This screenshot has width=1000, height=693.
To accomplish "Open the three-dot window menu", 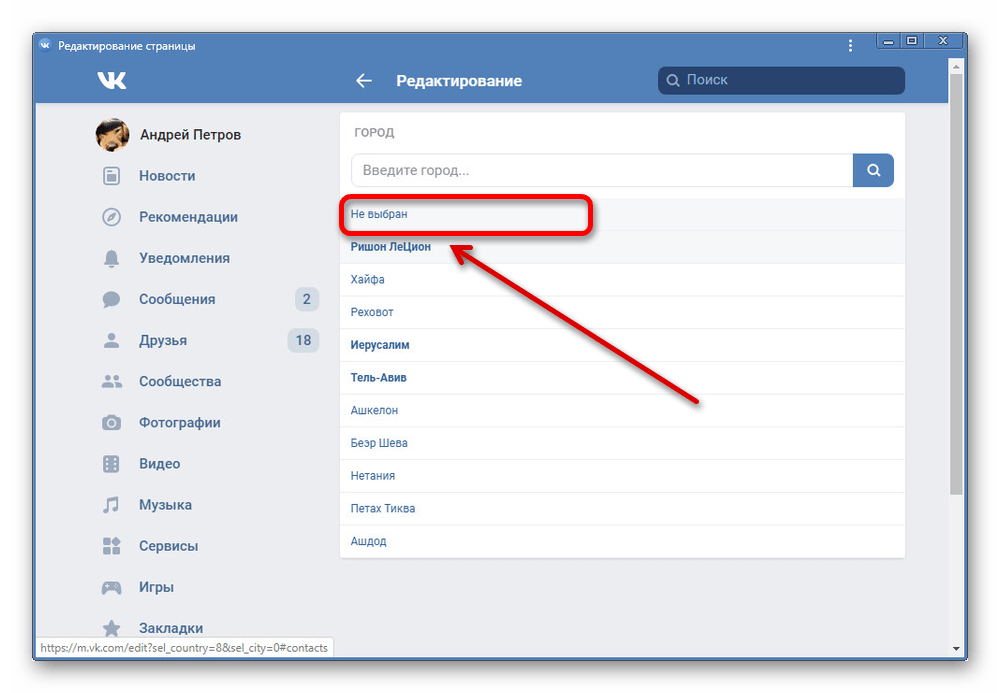I will click(850, 45).
